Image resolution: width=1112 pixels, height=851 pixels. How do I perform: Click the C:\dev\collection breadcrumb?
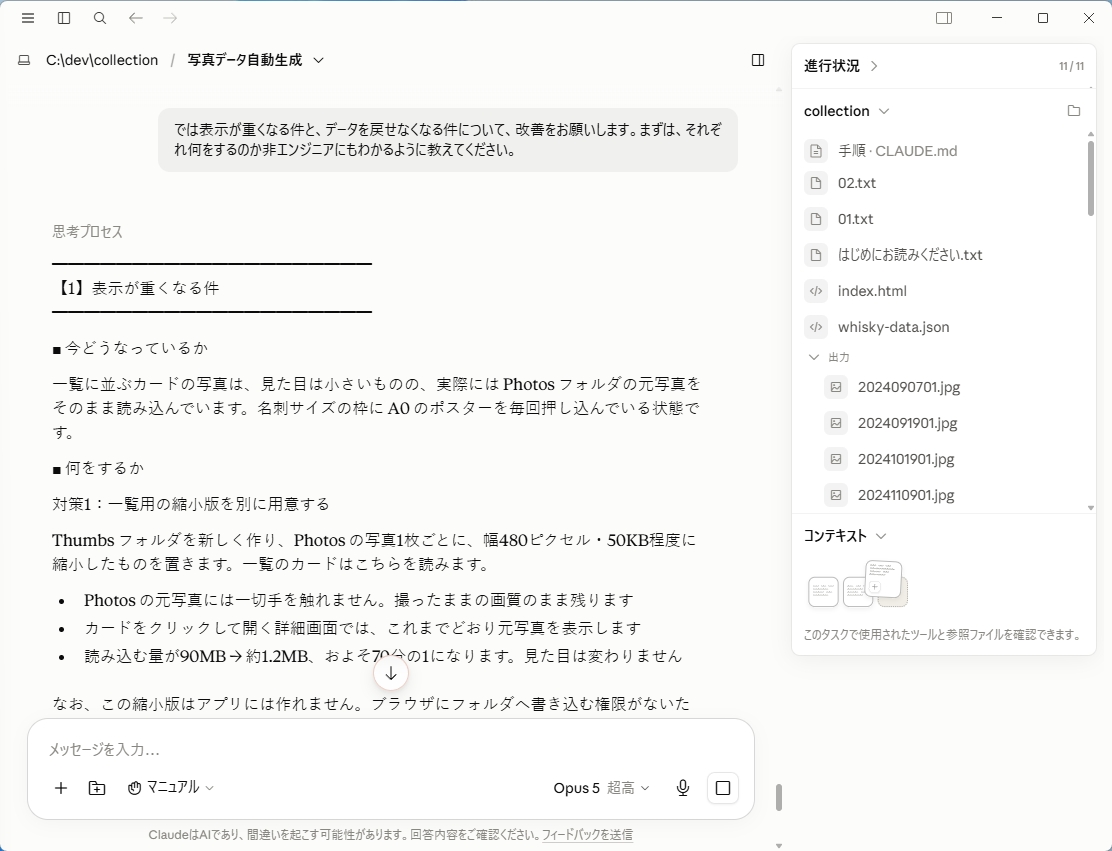102,60
